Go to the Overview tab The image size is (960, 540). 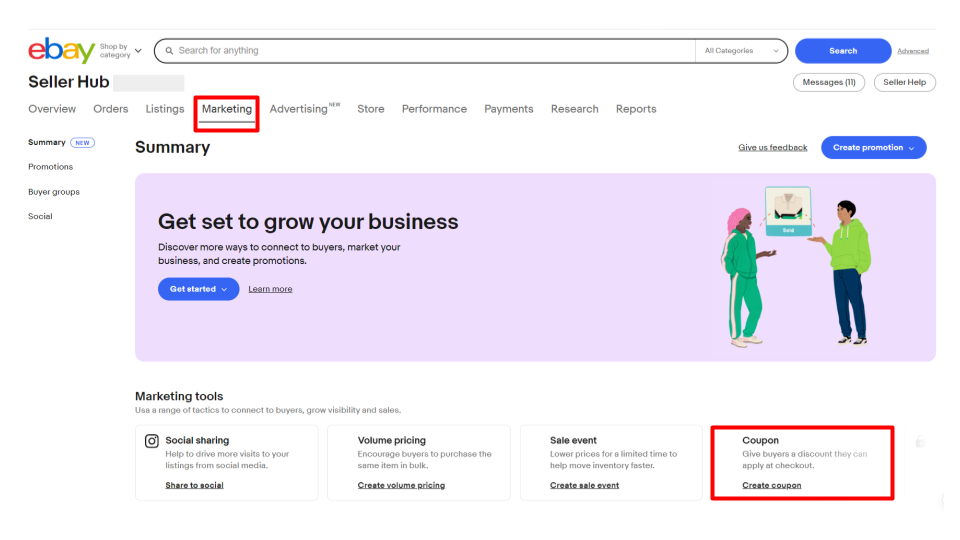coord(52,109)
